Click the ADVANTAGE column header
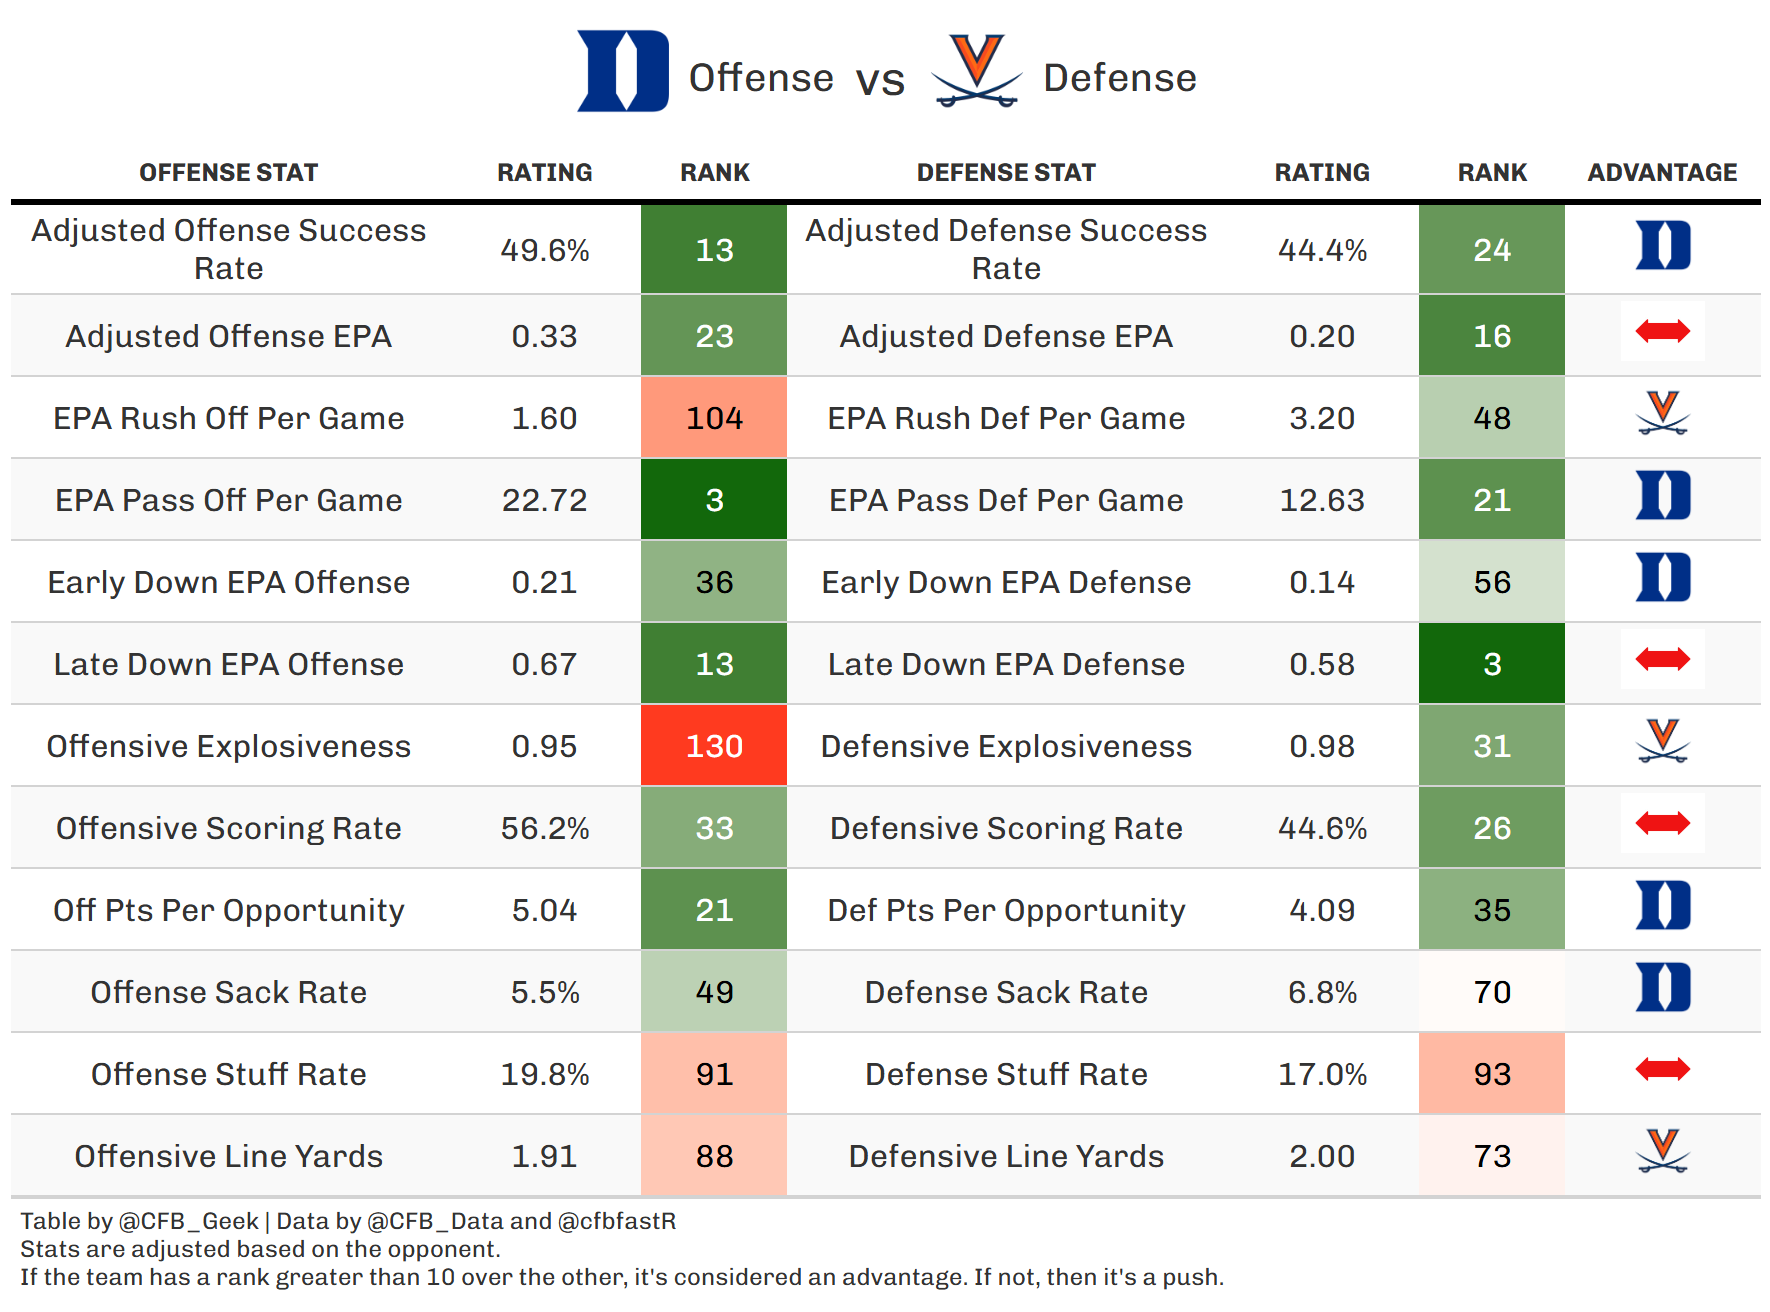The height and width of the screenshot is (1312, 1770). coord(1662,173)
